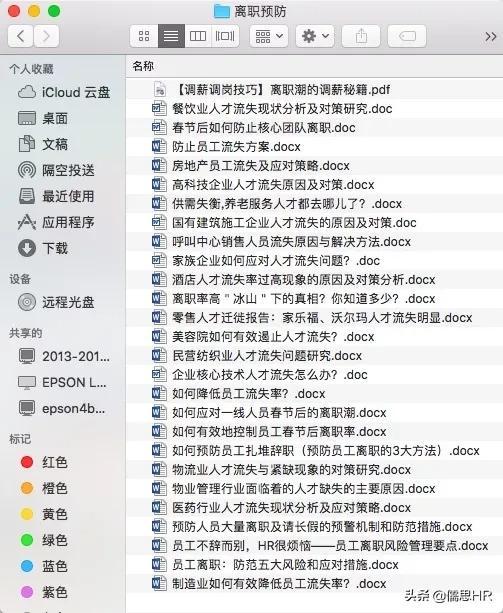Switch to list view
503x613 pixels.
pos(171,36)
